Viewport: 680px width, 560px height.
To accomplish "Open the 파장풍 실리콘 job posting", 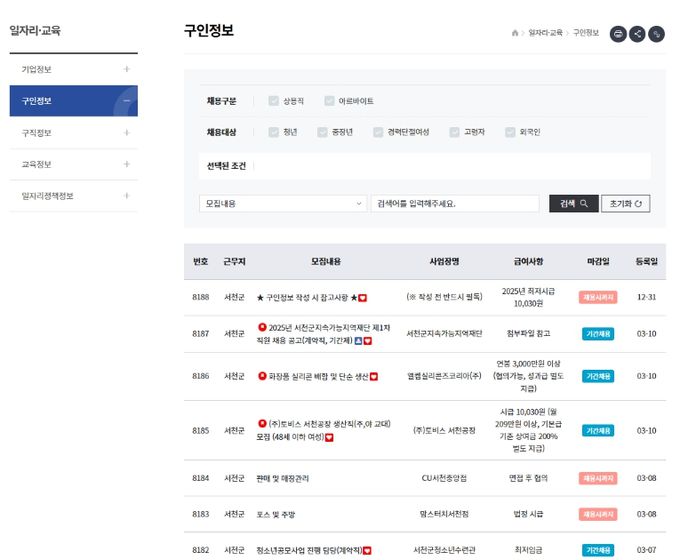I will 315,376.
